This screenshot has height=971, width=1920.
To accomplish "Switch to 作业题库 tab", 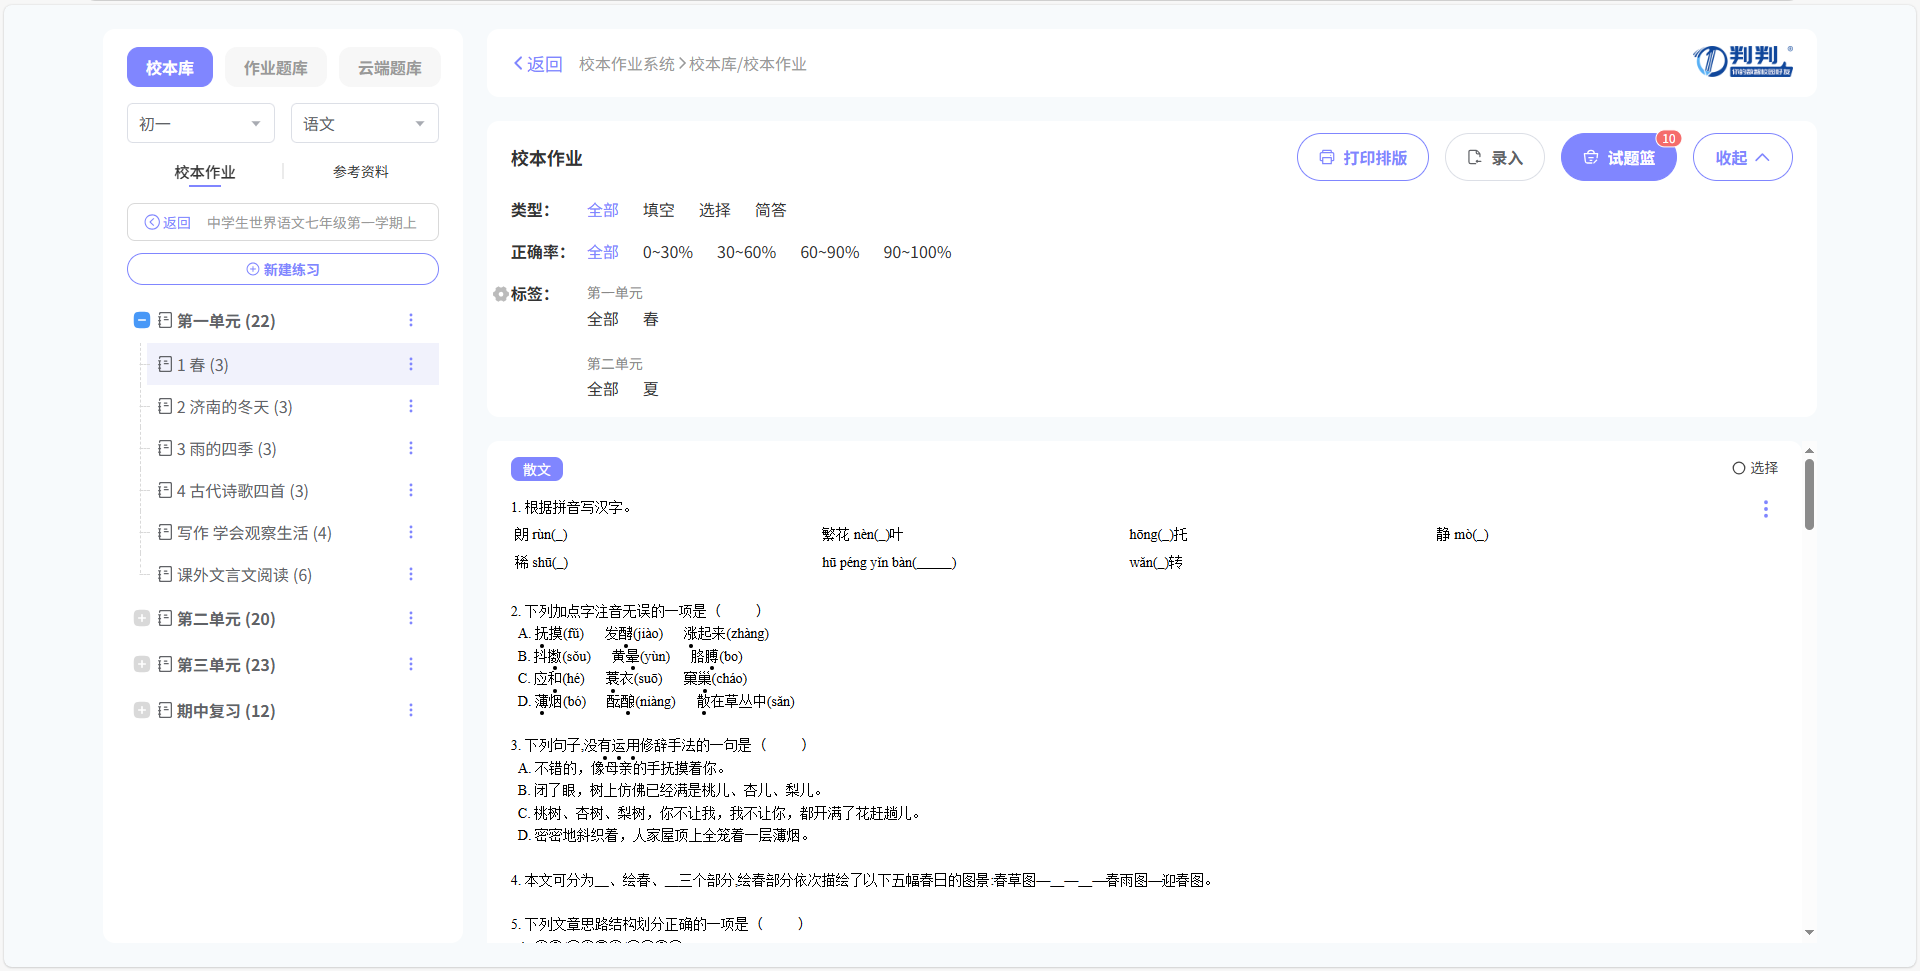I will point(275,68).
